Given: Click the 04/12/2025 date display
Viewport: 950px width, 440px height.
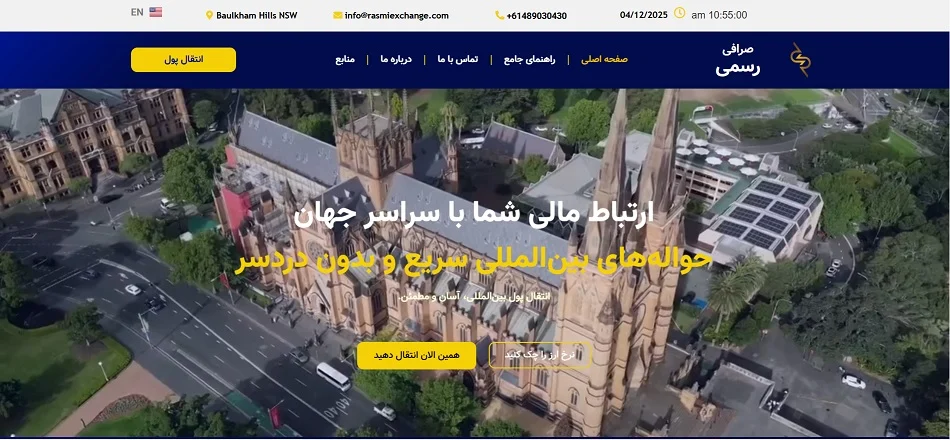Looking at the screenshot, I should pyautogui.click(x=643, y=15).
